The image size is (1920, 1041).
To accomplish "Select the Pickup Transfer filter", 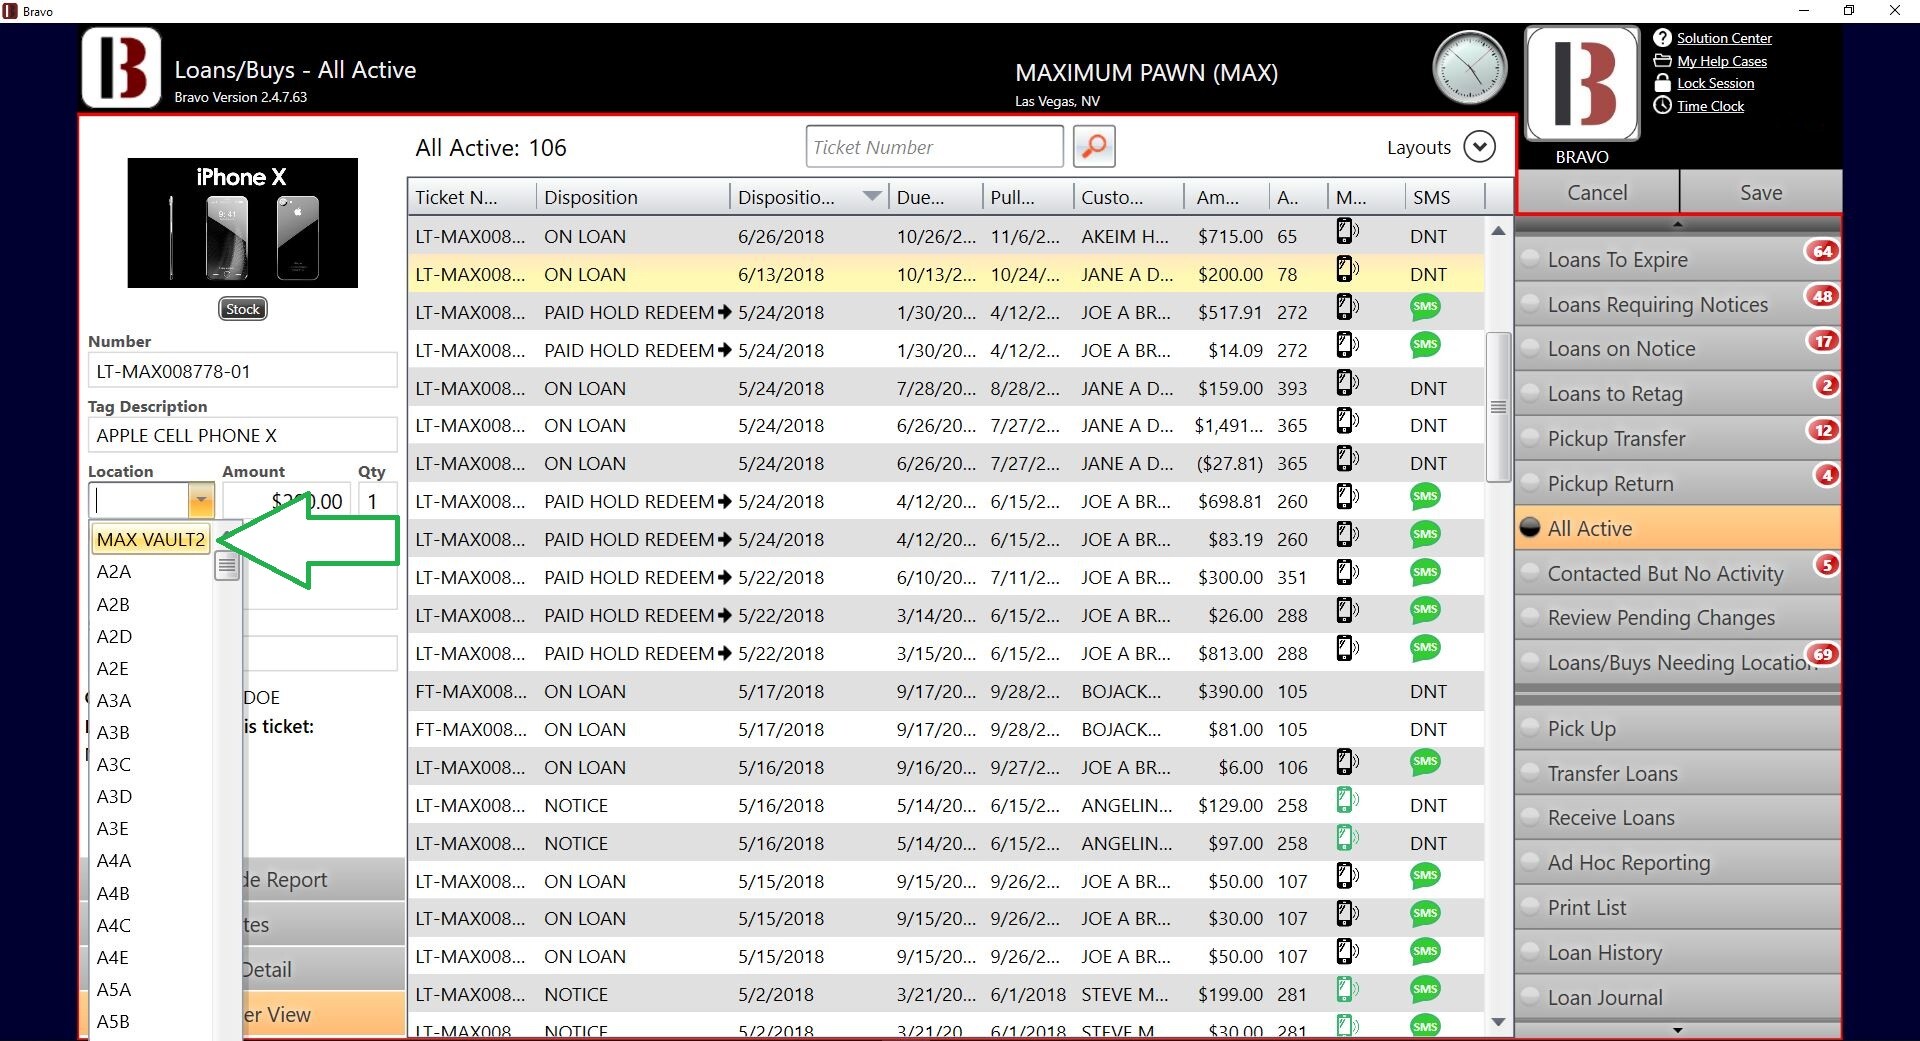I will pos(1678,438).
